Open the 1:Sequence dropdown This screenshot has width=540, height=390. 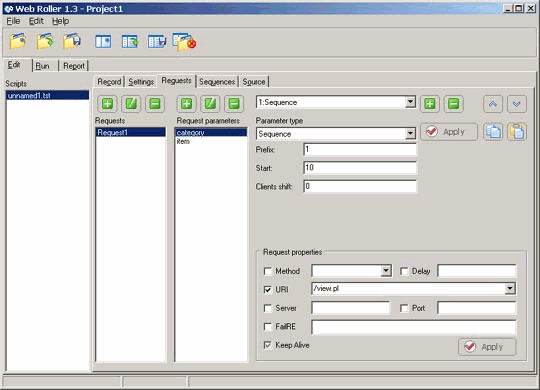pyautogui.click(x=410, y=102)
